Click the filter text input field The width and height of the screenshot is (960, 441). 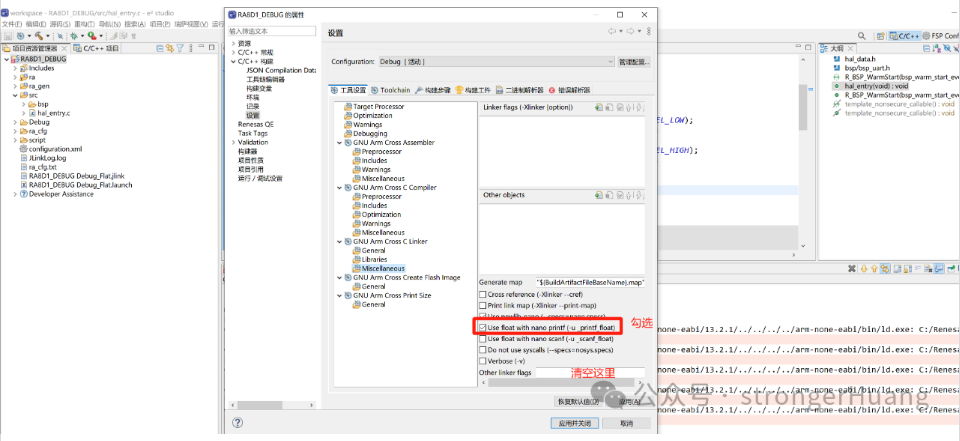point(272,31)
